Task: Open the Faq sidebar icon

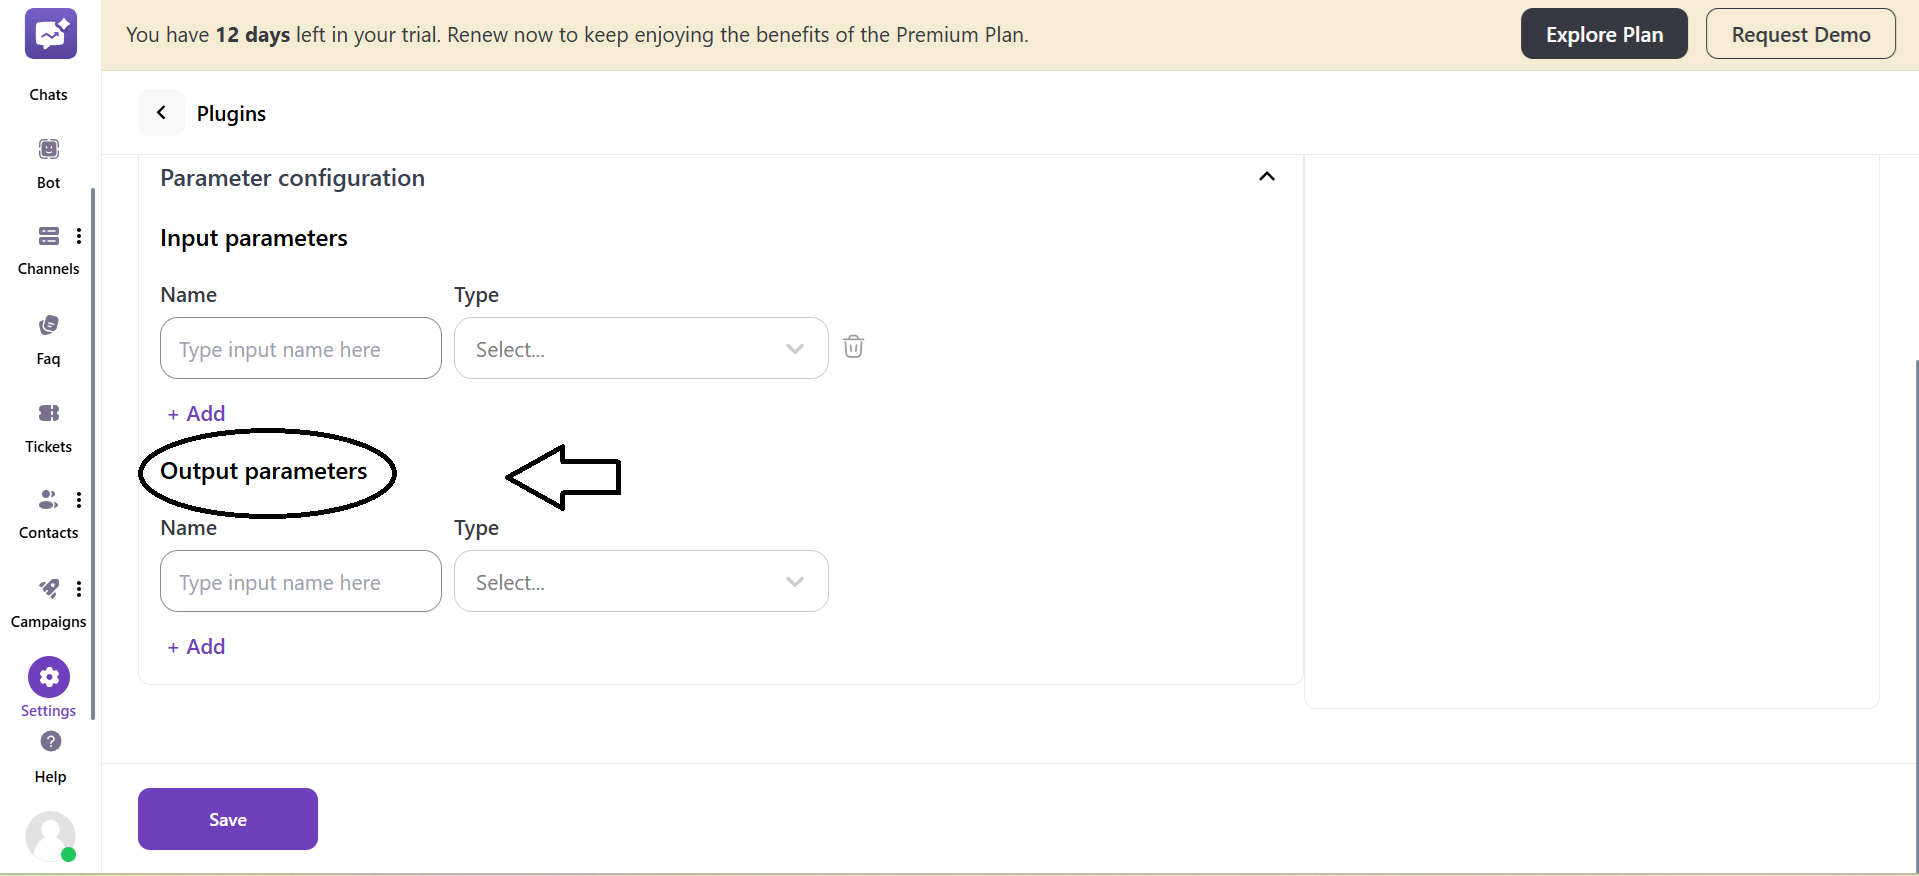Action: (x=49, y=326)
